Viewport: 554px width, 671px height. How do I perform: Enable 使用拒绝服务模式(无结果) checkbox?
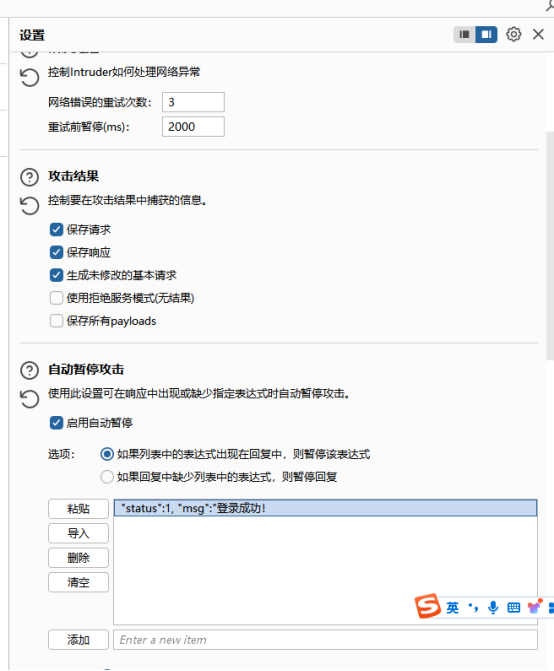click(56, 298)
